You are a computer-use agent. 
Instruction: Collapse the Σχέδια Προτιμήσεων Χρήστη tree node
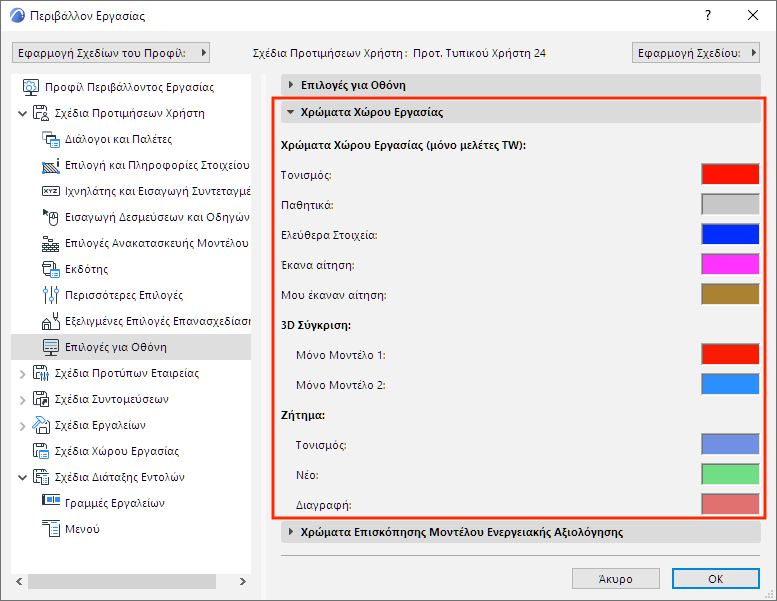pyautogui.click(x=23, y=113)
